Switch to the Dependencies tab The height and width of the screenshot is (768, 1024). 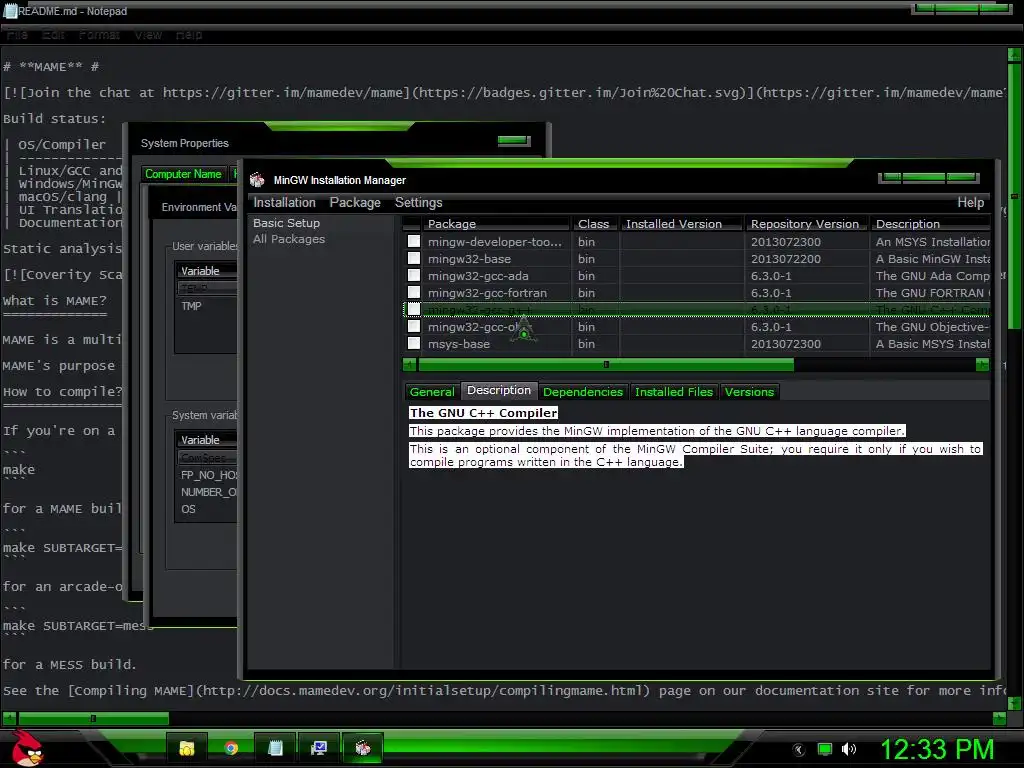pyautogui.click(x=583, y=392)
